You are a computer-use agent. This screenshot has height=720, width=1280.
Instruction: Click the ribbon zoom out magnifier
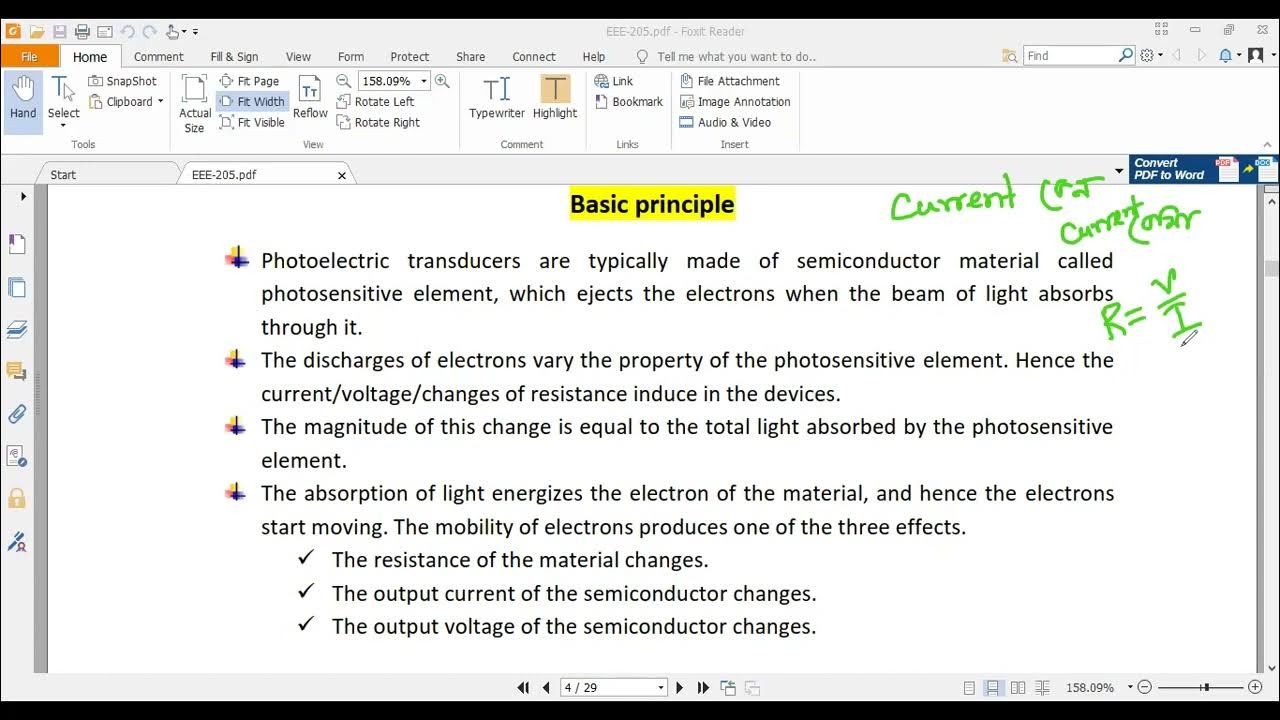coord(343,81)
